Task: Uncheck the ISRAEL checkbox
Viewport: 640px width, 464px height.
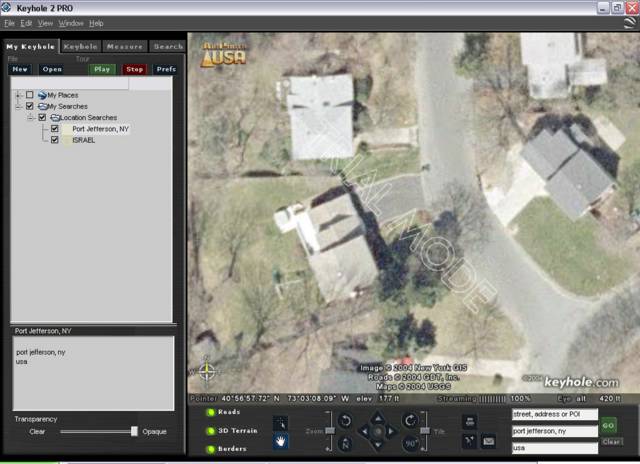Action: (55, 140)
